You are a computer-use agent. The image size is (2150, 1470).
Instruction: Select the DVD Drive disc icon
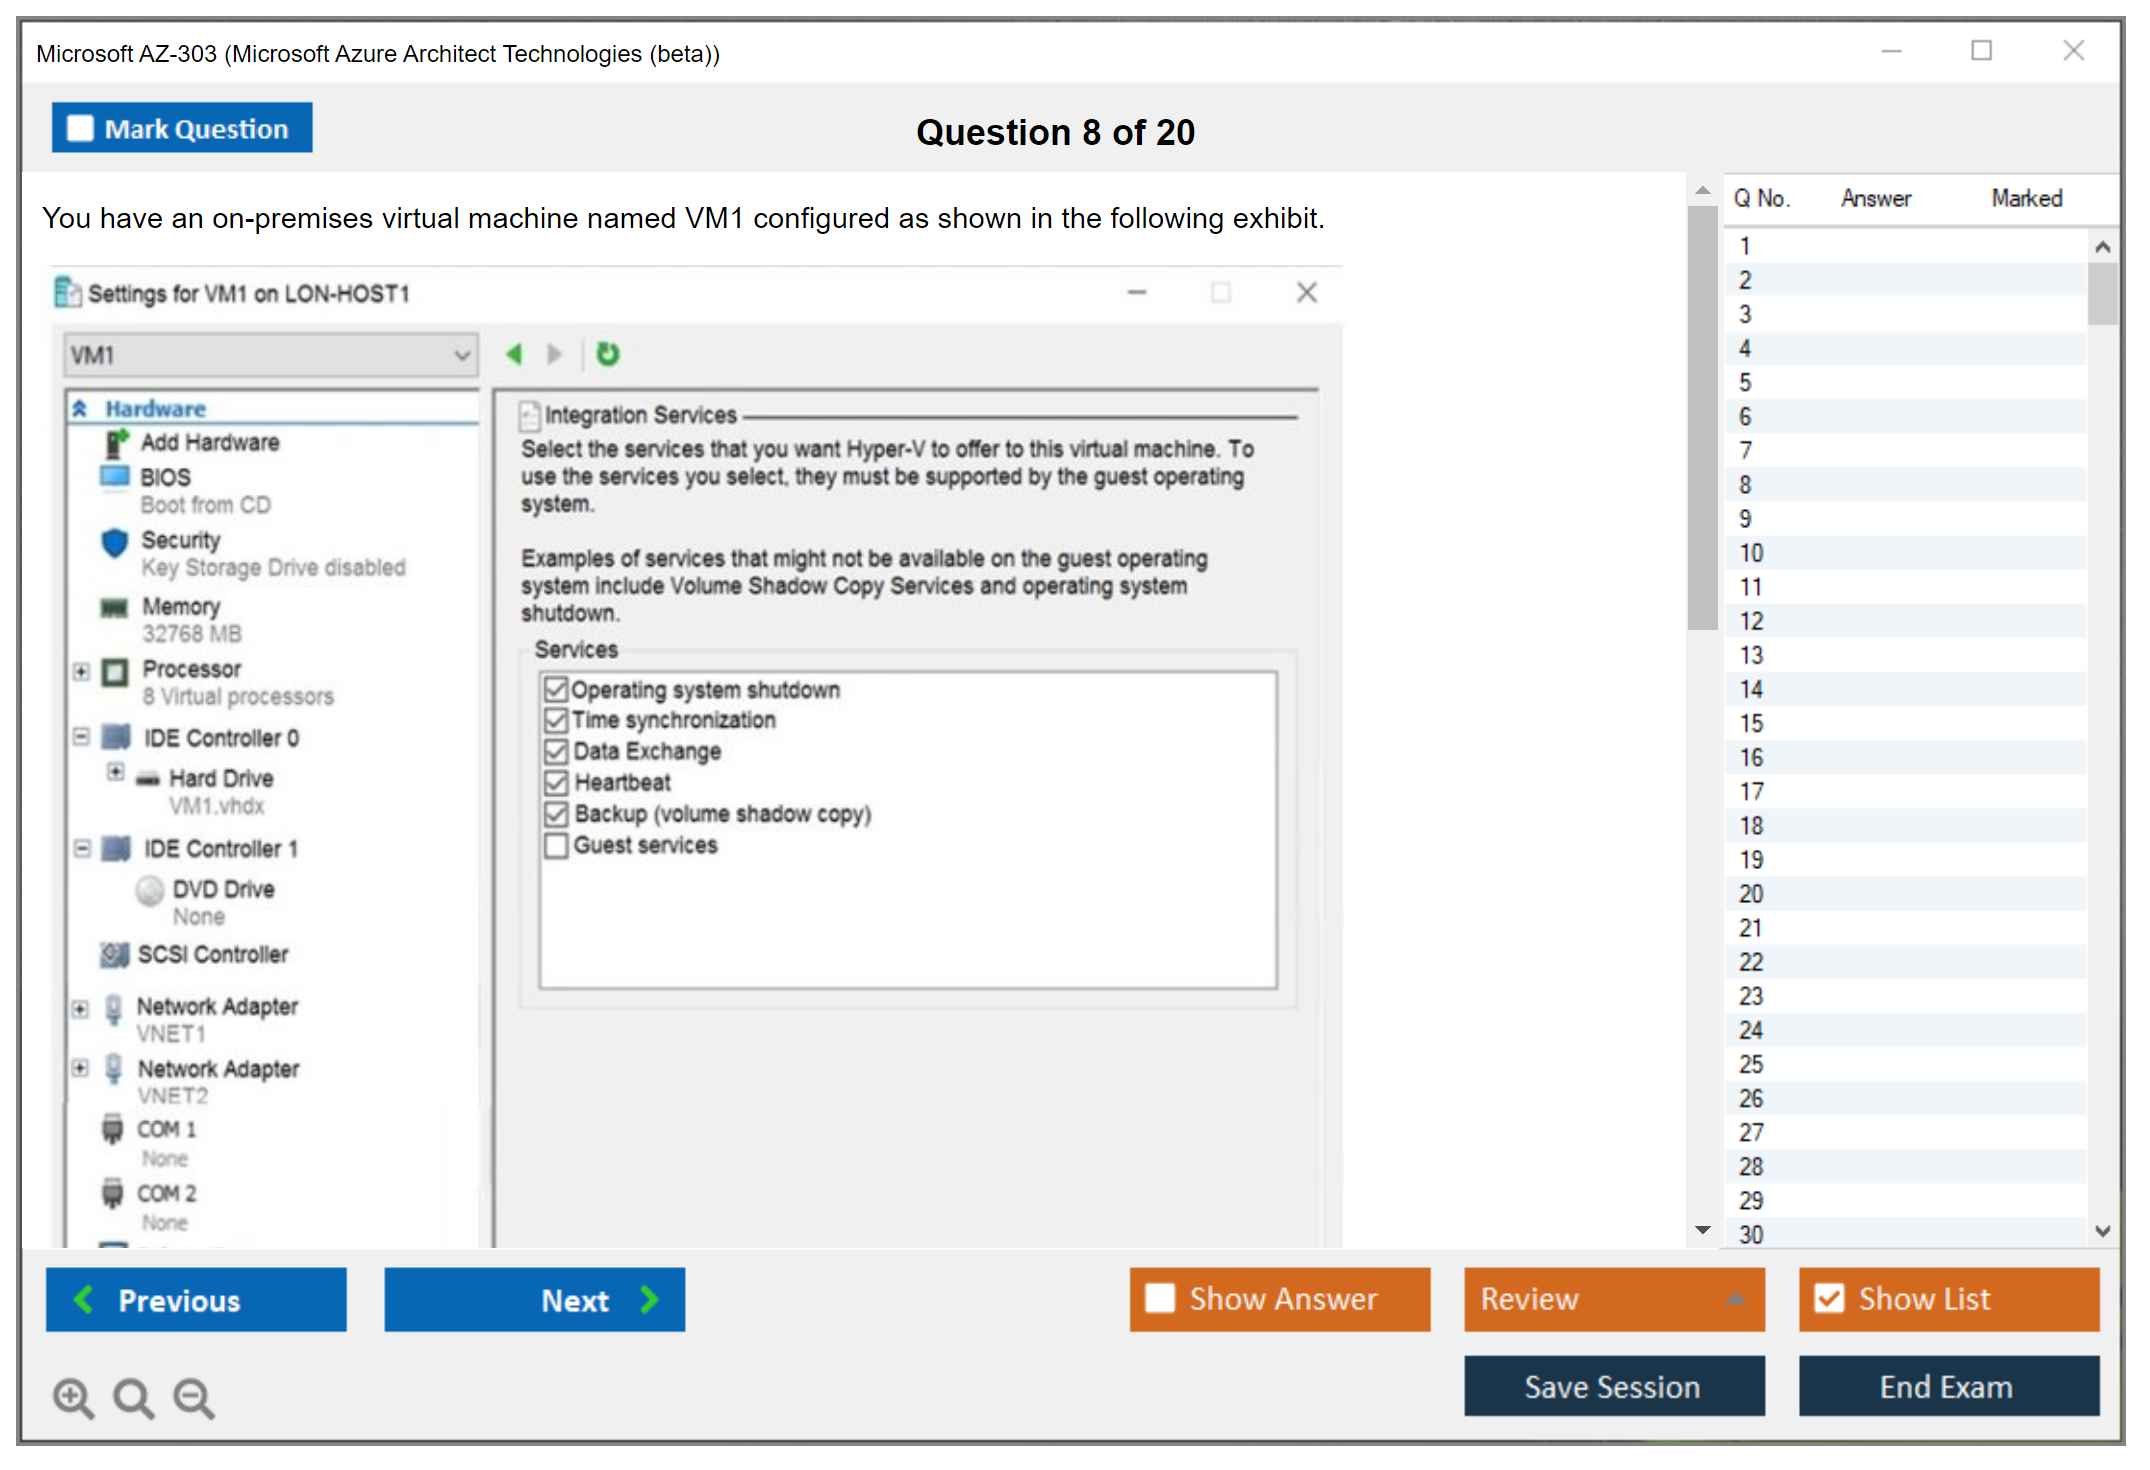click(150, 890)
